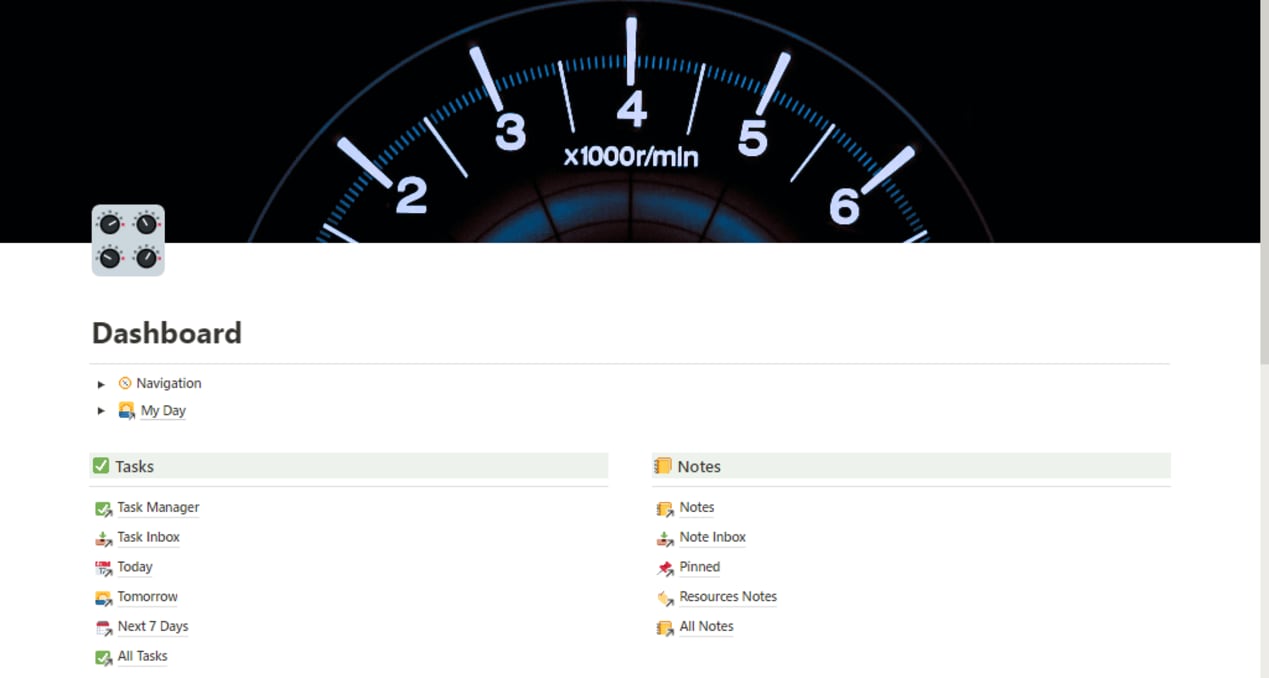Click the control knobs page icon
This screenshot has height=678, width=1269.
tap(128, 240)
